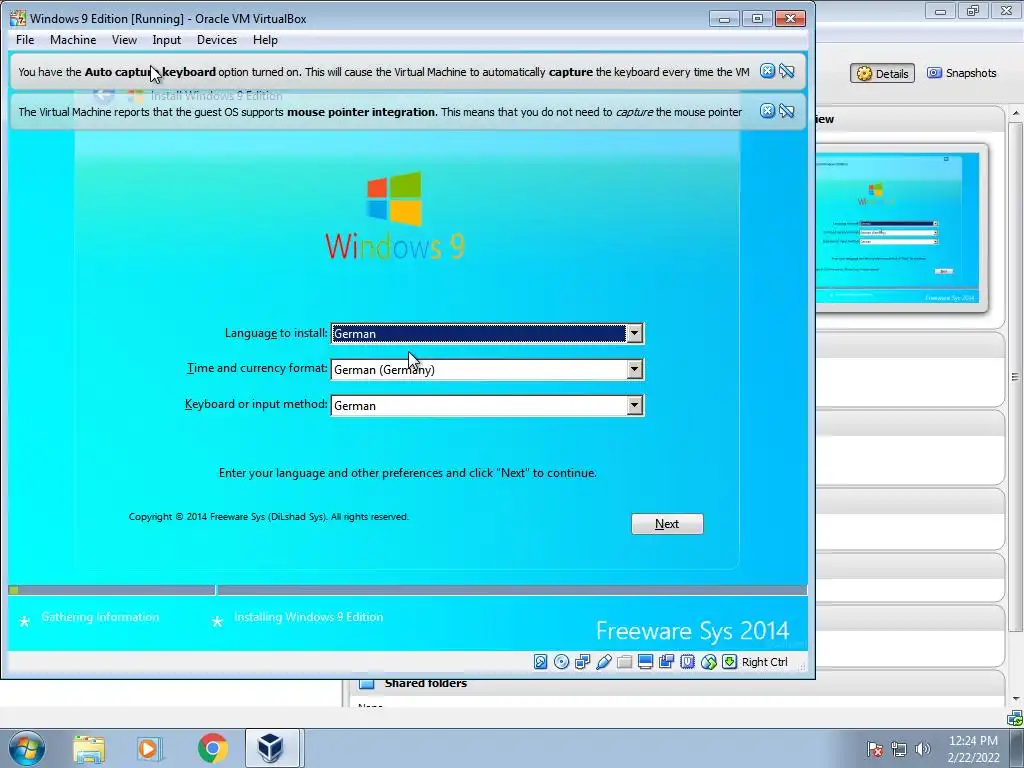
Task: Click the Manager vertical scrollbar thumb
Action: coord(1016,377)
